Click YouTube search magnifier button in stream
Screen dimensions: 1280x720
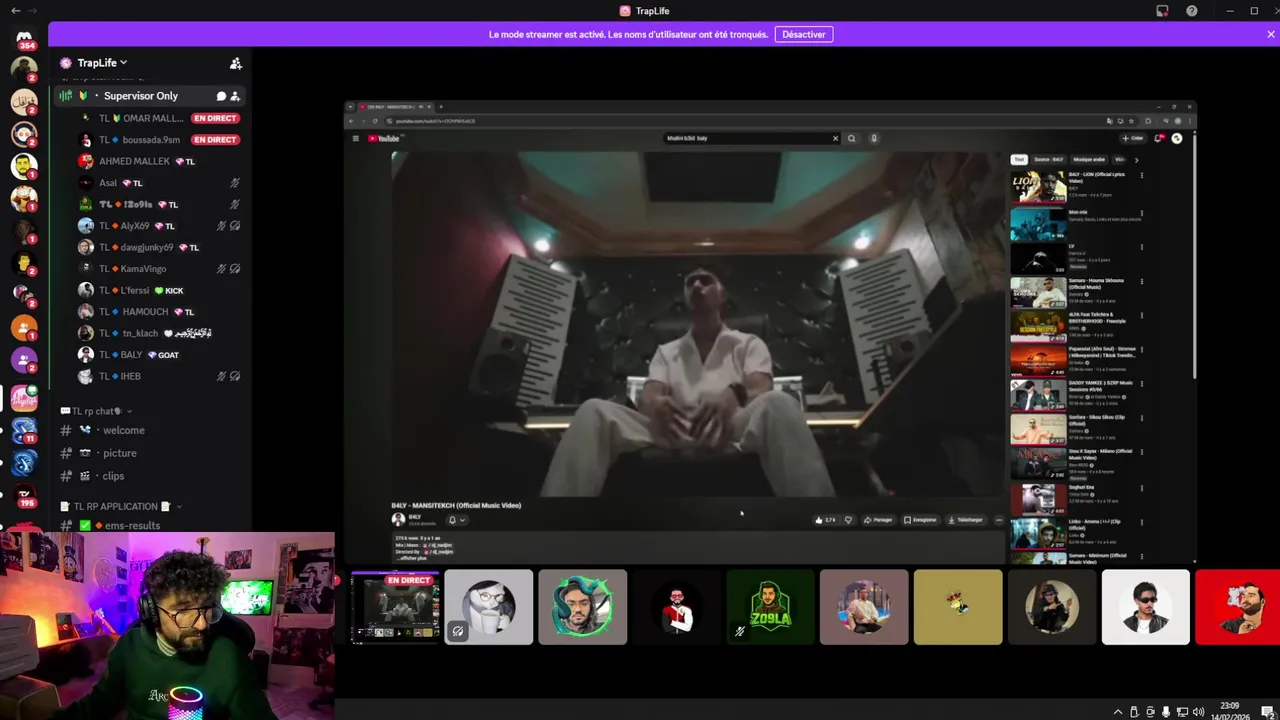(x=852, y=138)
